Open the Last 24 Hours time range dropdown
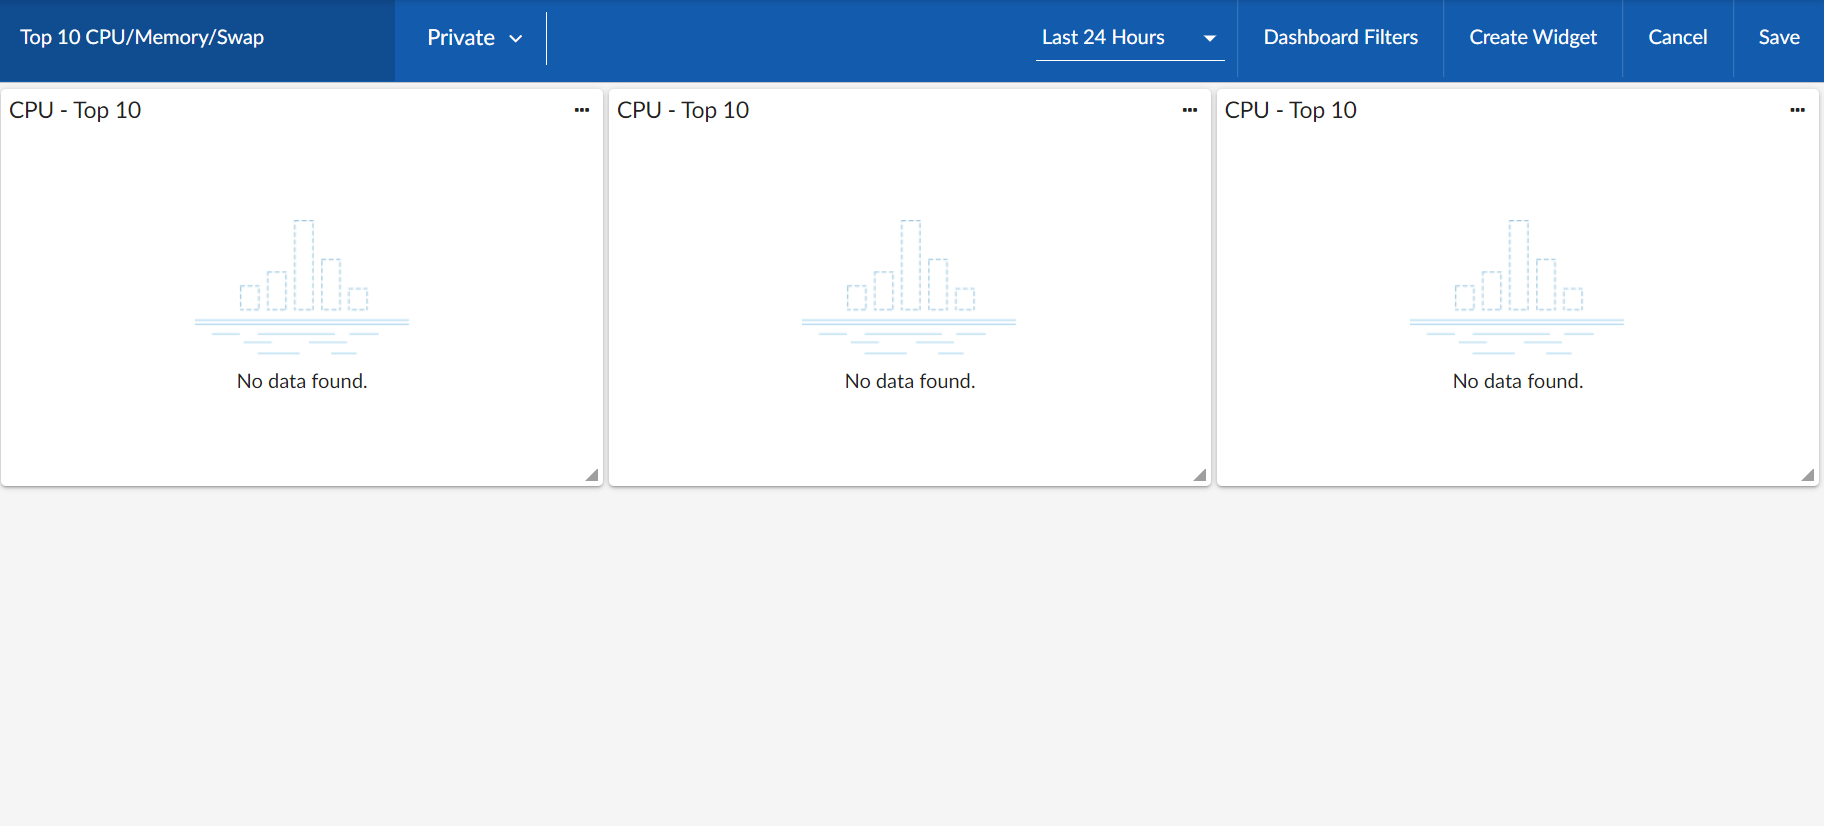The width and height of the screenshot is (1824, 826). (x=1129, y=38)
